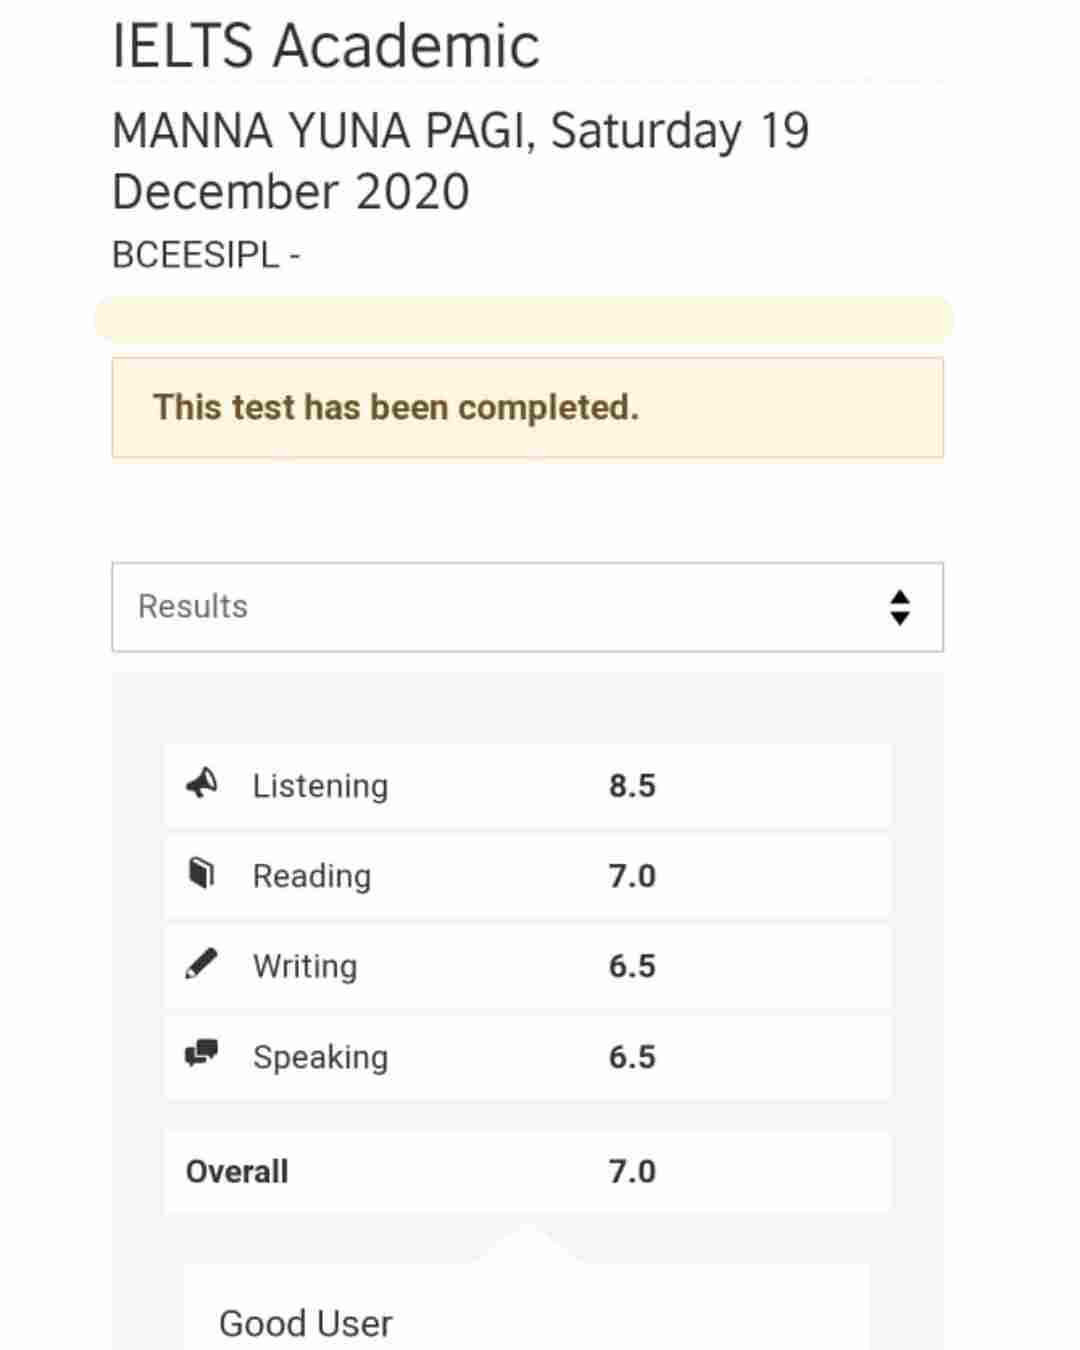Select the Reading label
This screenshot has height=1350, width=1080.
tap(312, 876)
